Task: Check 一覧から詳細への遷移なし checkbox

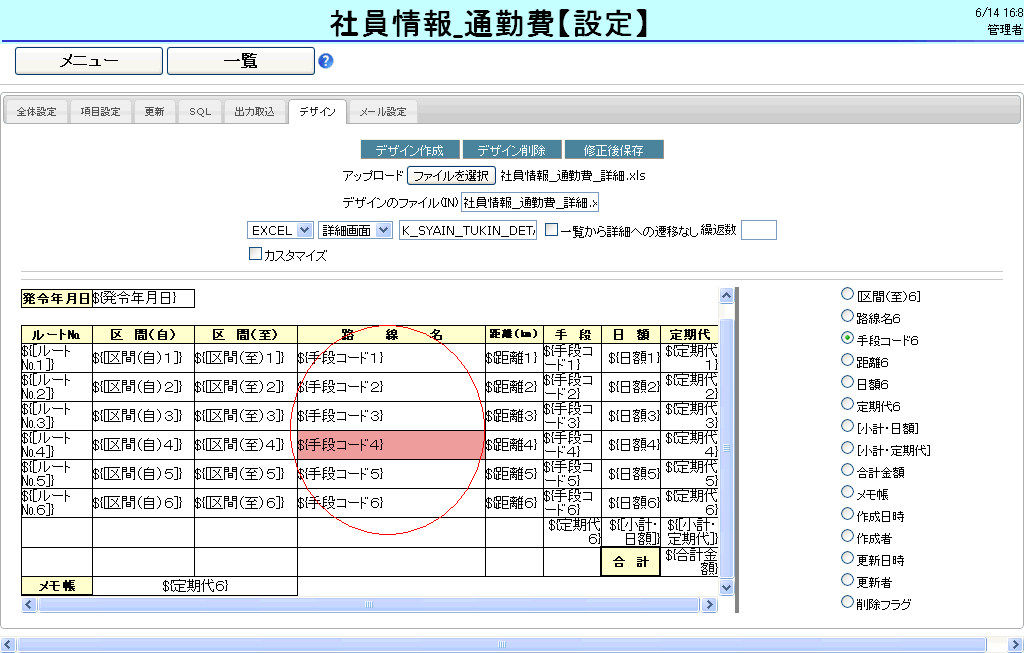Action: tap(551, 230)
